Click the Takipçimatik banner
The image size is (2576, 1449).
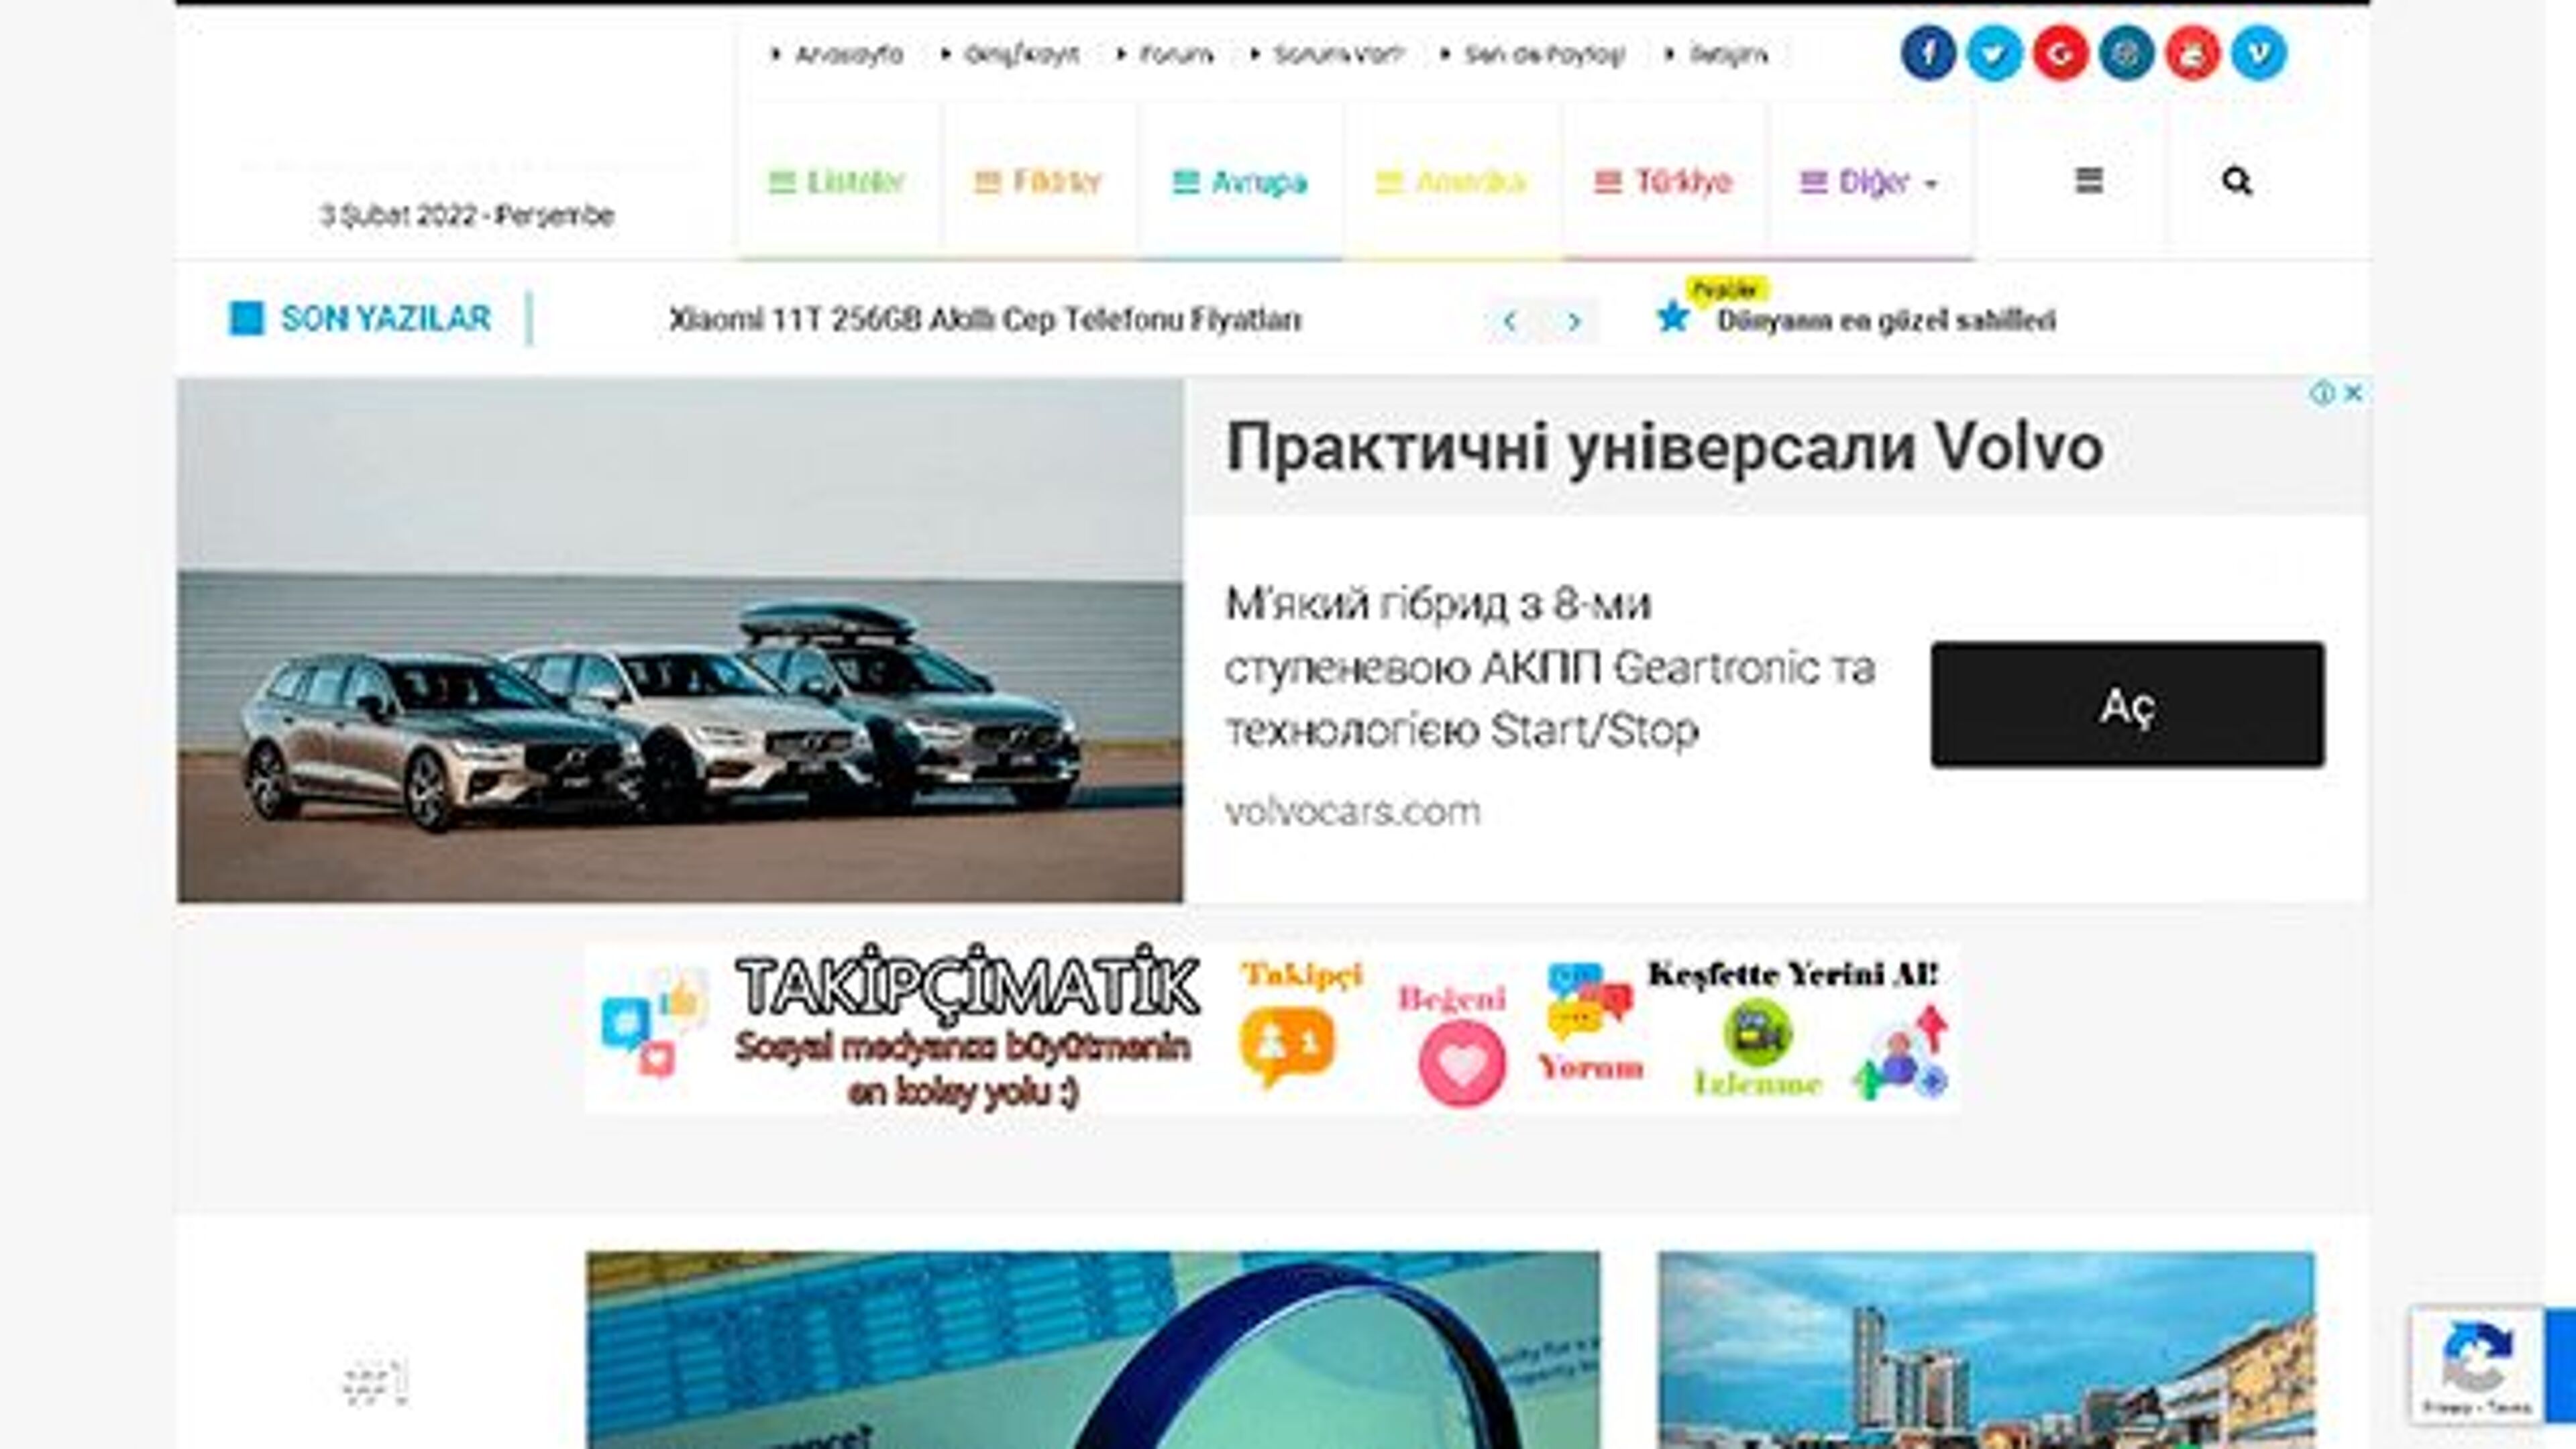tap(1271, 1027)
